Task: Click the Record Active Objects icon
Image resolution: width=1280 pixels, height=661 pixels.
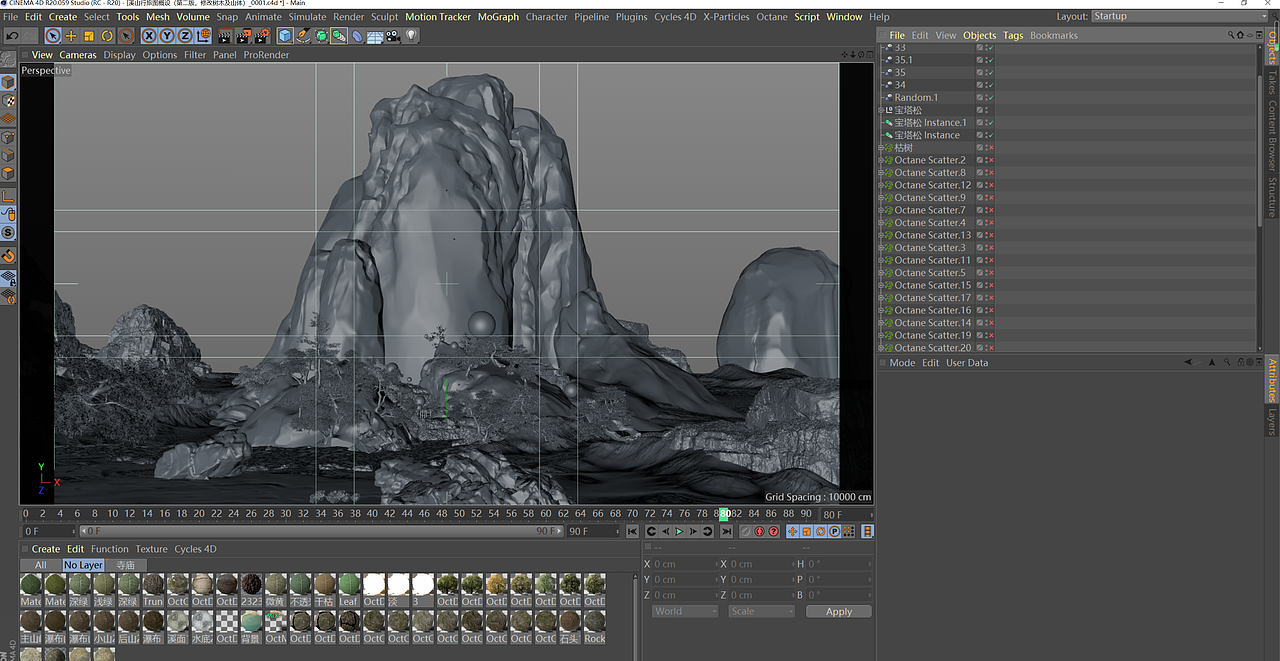Action: 745,532
